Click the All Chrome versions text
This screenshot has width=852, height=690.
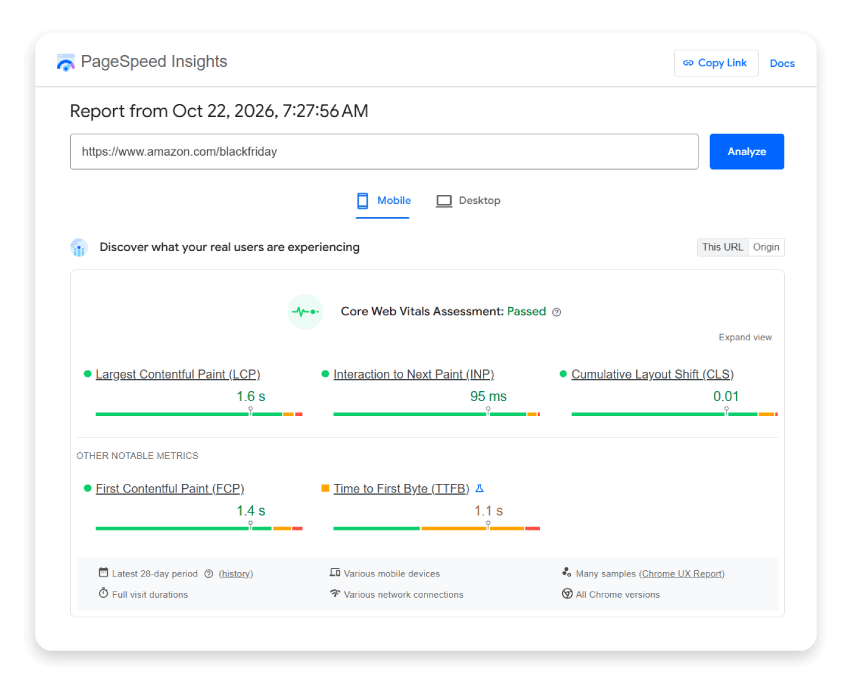tap(618, 595)
